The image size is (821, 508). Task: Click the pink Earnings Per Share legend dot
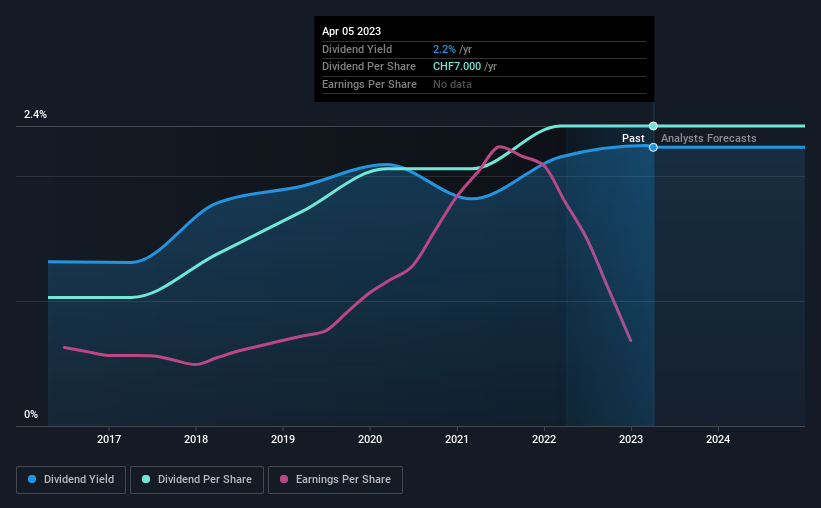284,479
